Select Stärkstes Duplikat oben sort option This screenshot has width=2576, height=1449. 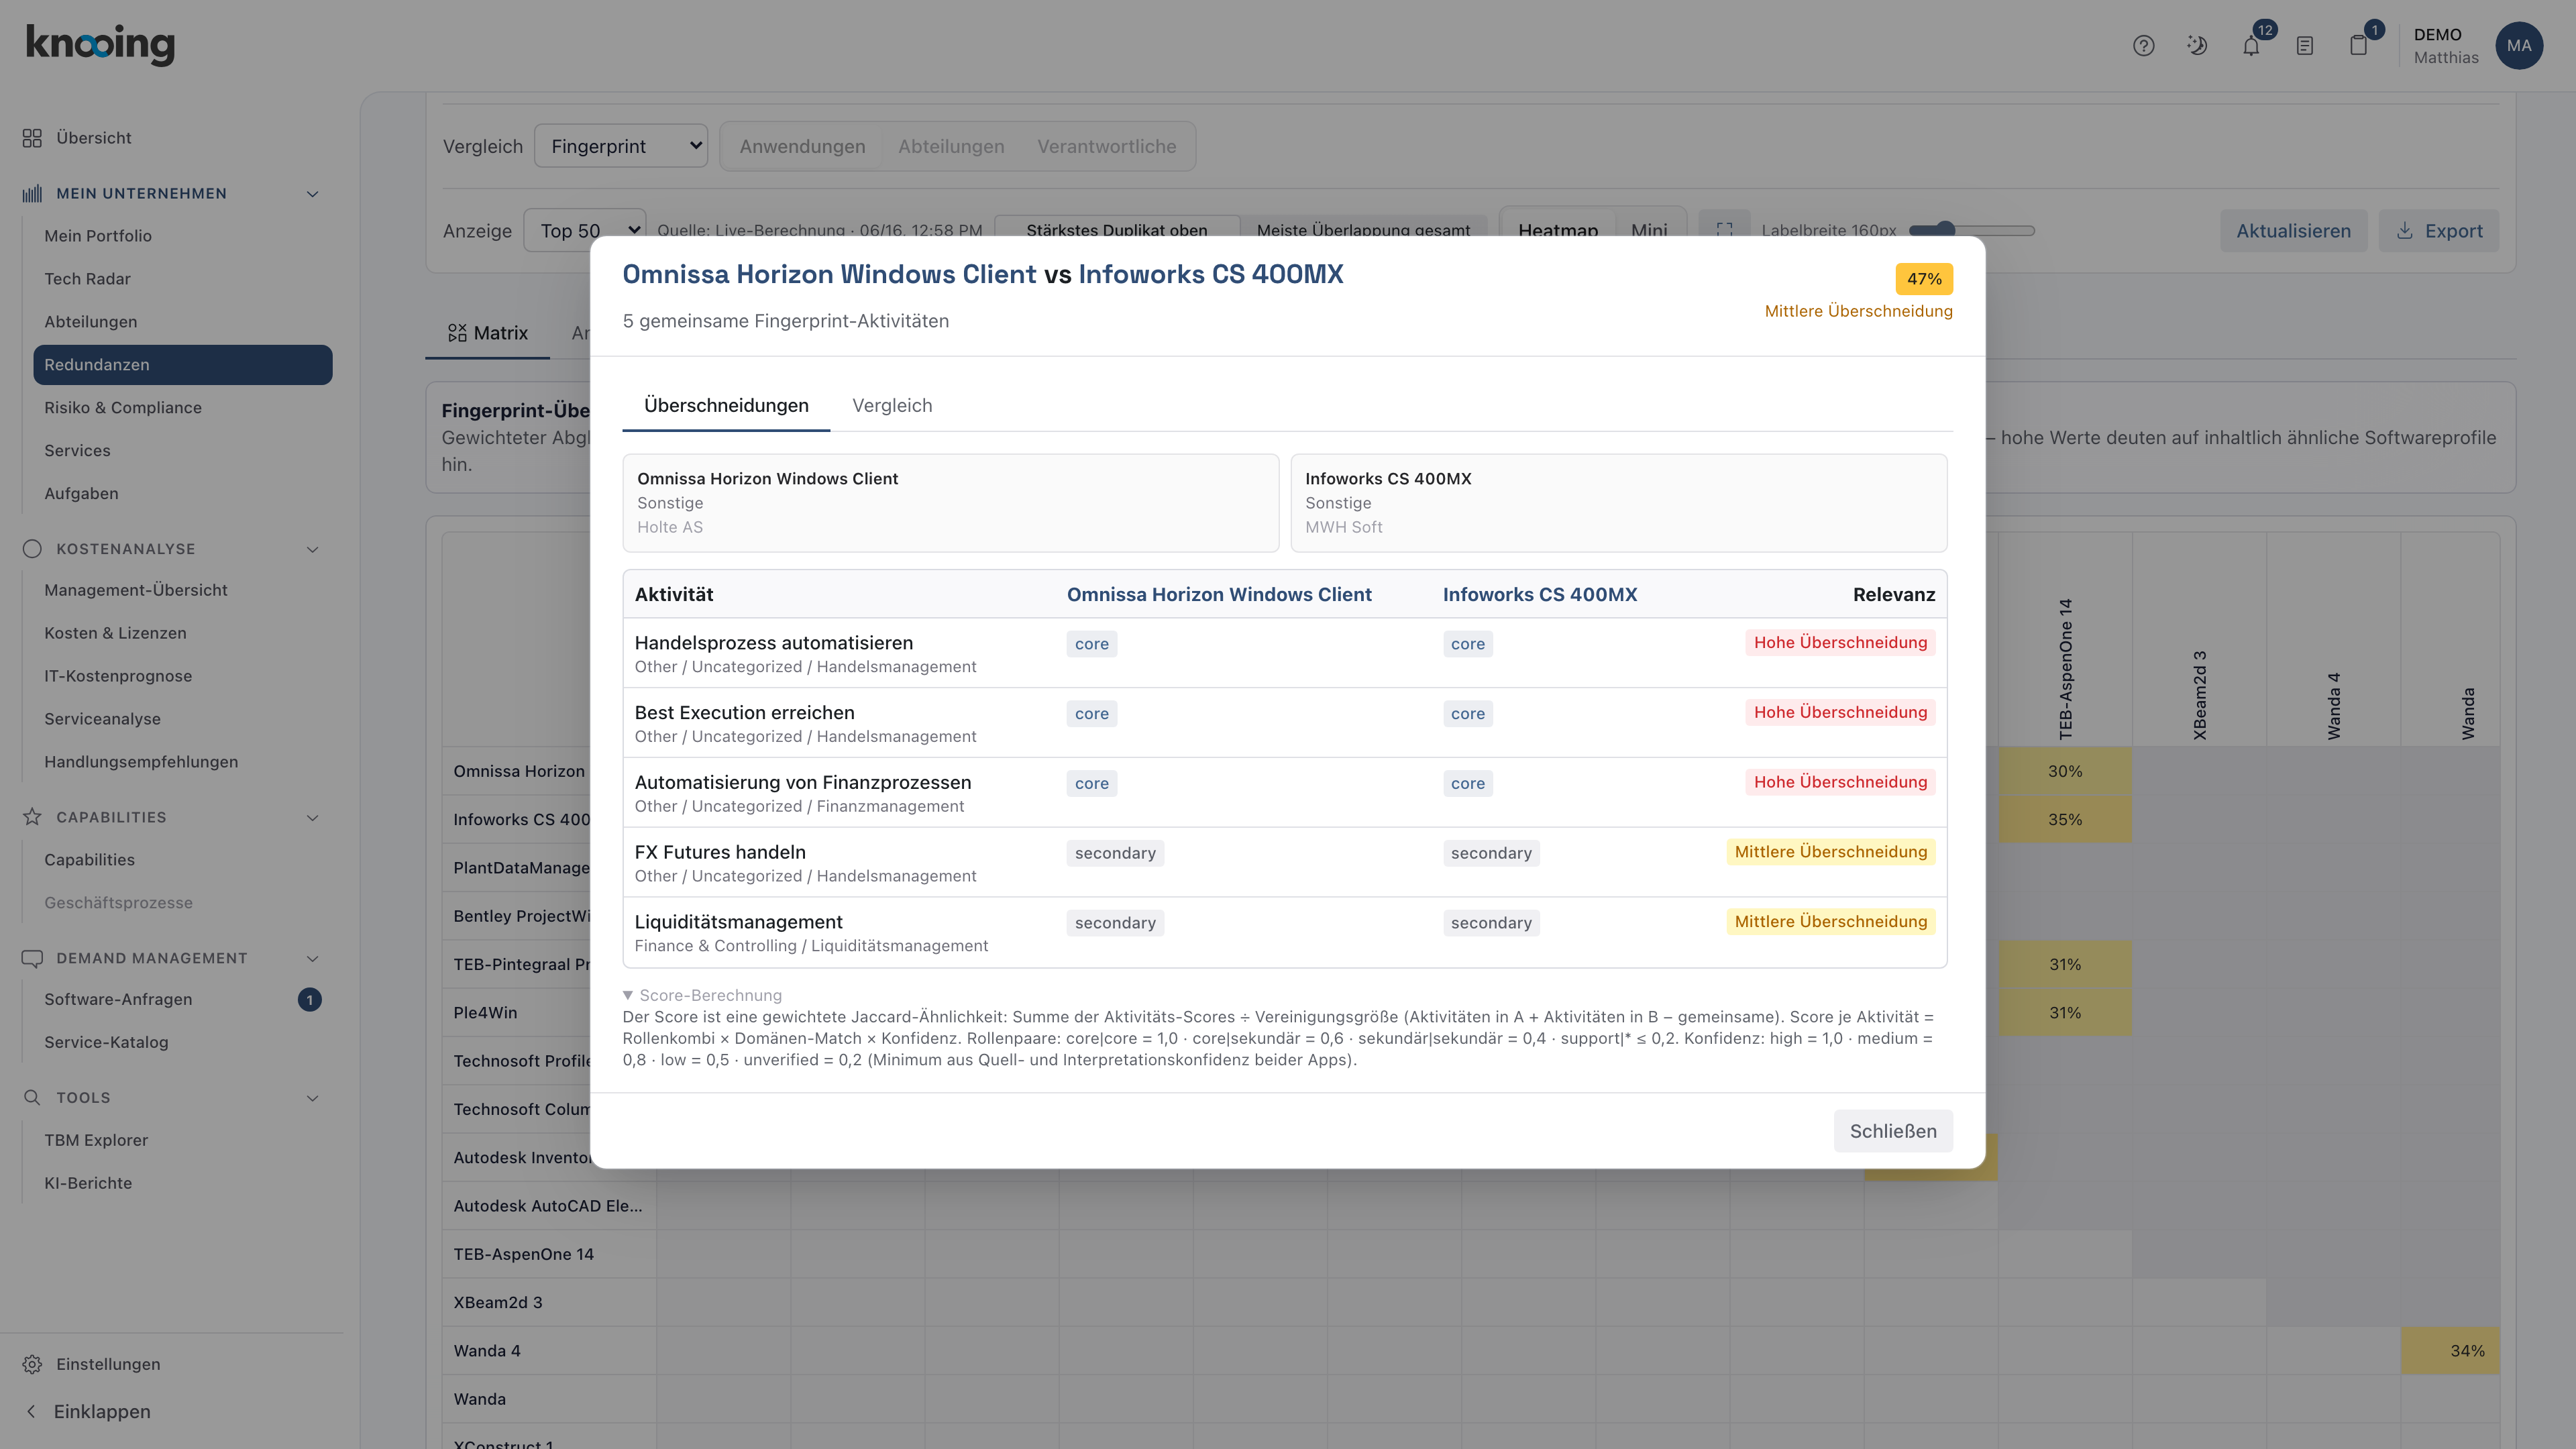[x=1117, y=230]
